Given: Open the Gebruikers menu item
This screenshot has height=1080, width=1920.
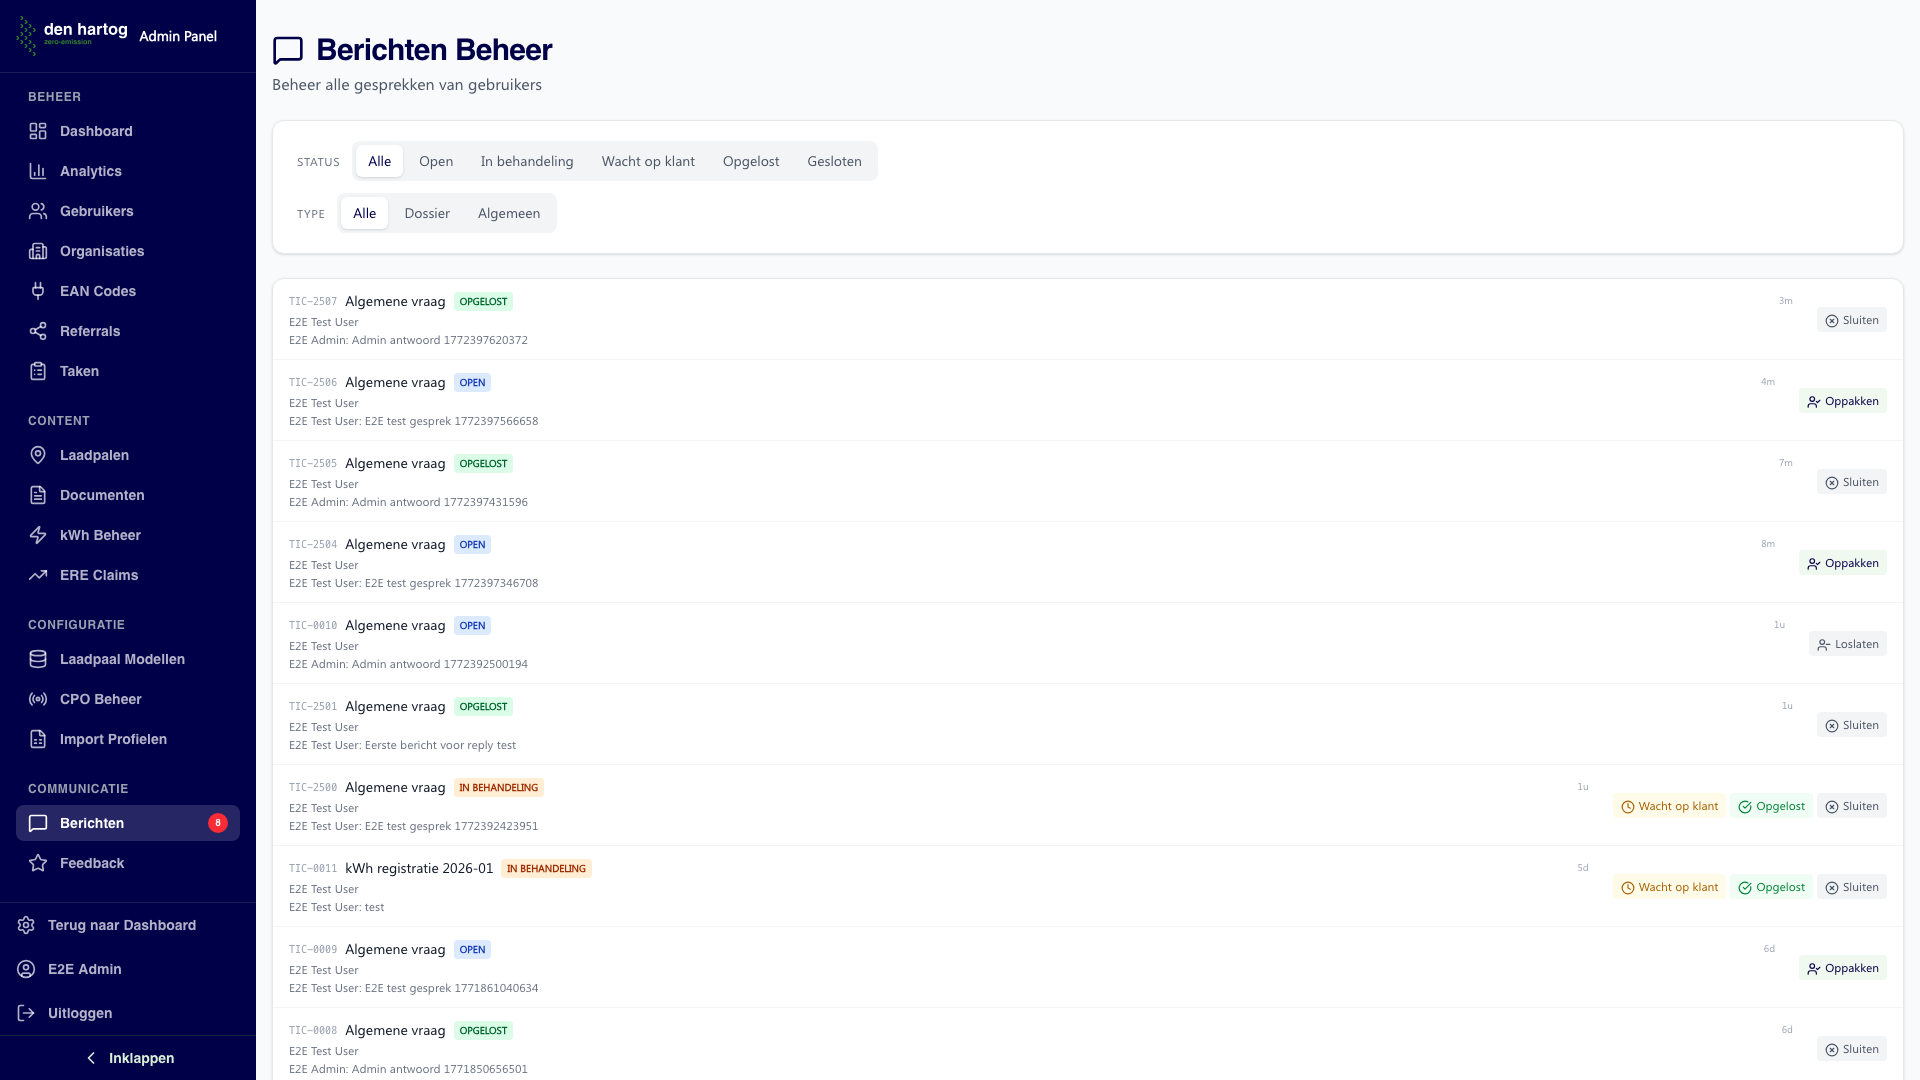Looking at the screenshot, I should [96, 211].
